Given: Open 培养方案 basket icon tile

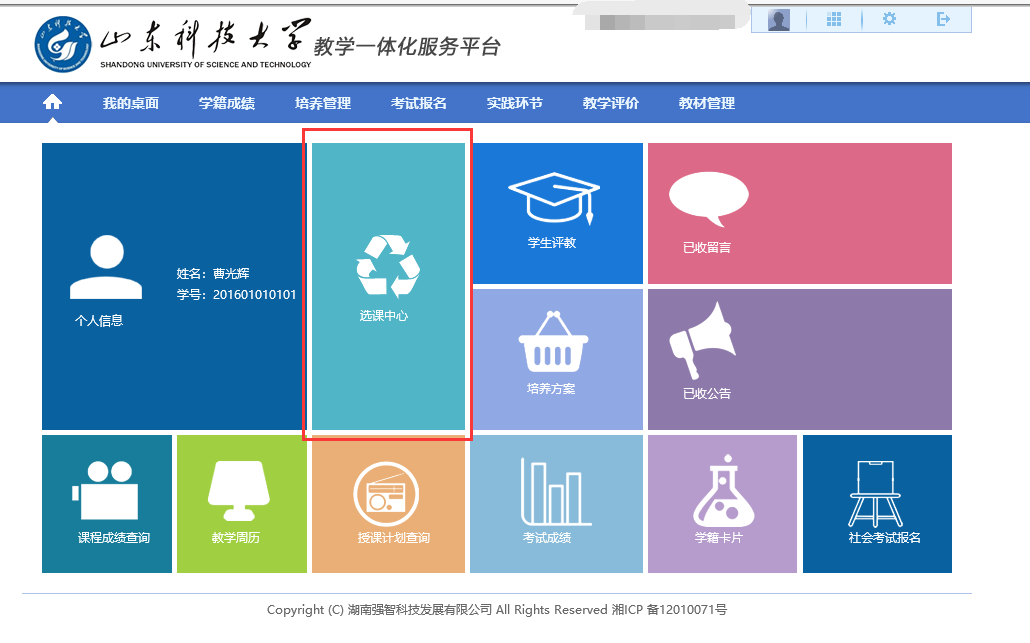Looking at the screenshot, I should pos(556,359).
